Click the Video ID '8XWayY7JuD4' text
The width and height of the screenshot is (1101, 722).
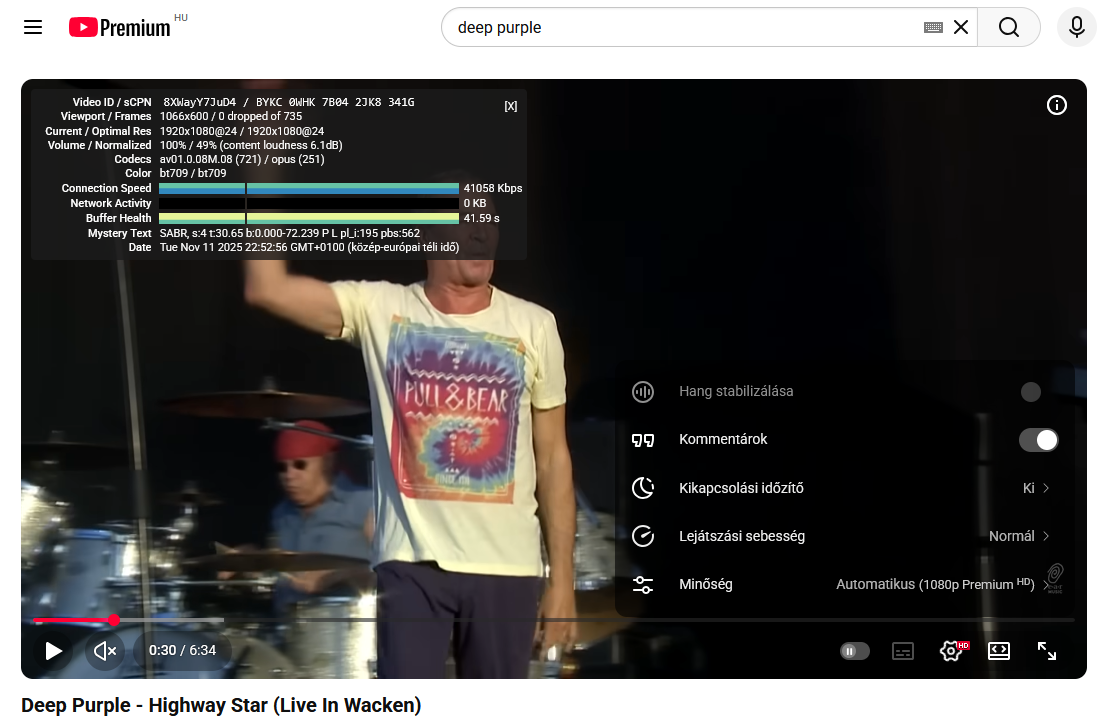199,103
